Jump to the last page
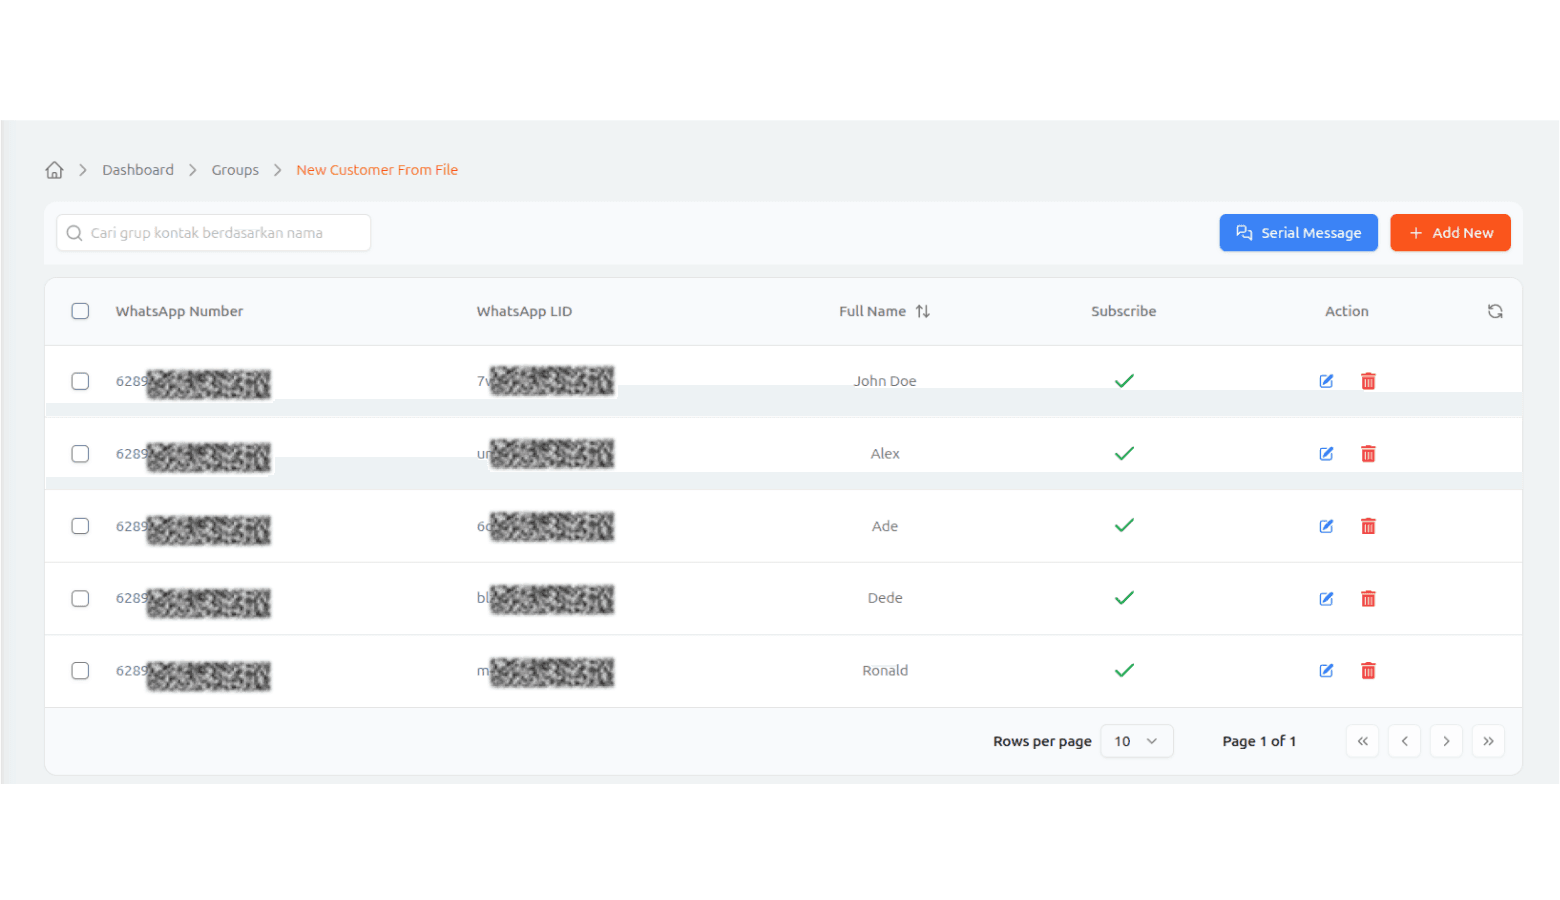The height and width of the screenshot is (900, 1560). [x=1488, y=741]
